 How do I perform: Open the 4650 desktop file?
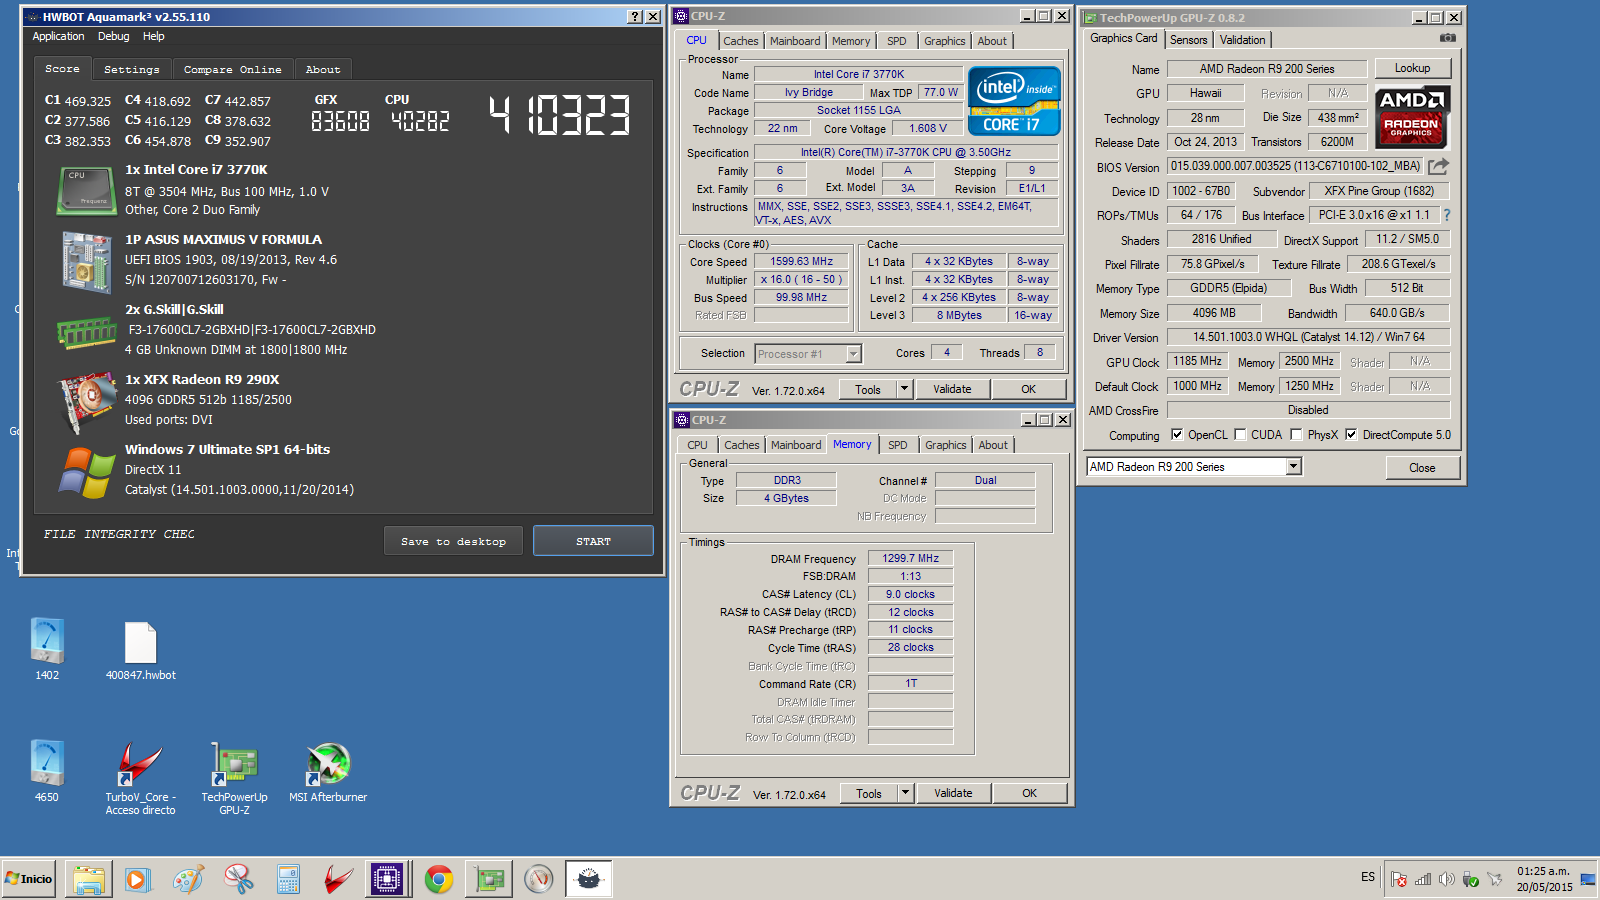coord(47,771)
